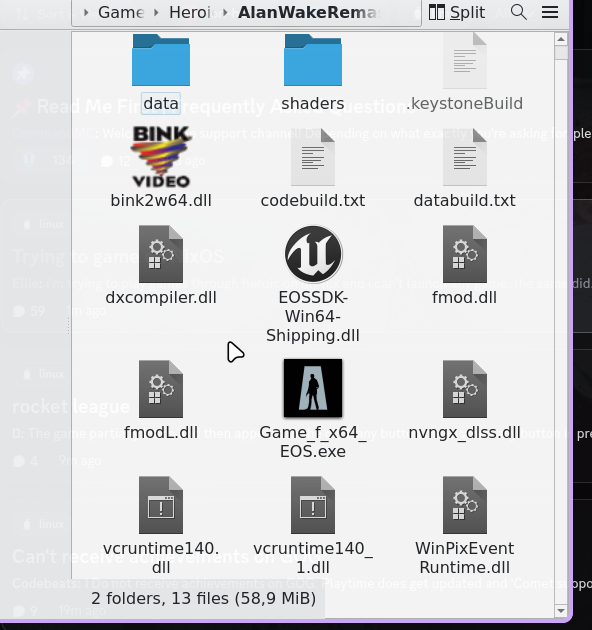
Task: Open the search magnifier in toolbar
Action: [x=518, y=12]
